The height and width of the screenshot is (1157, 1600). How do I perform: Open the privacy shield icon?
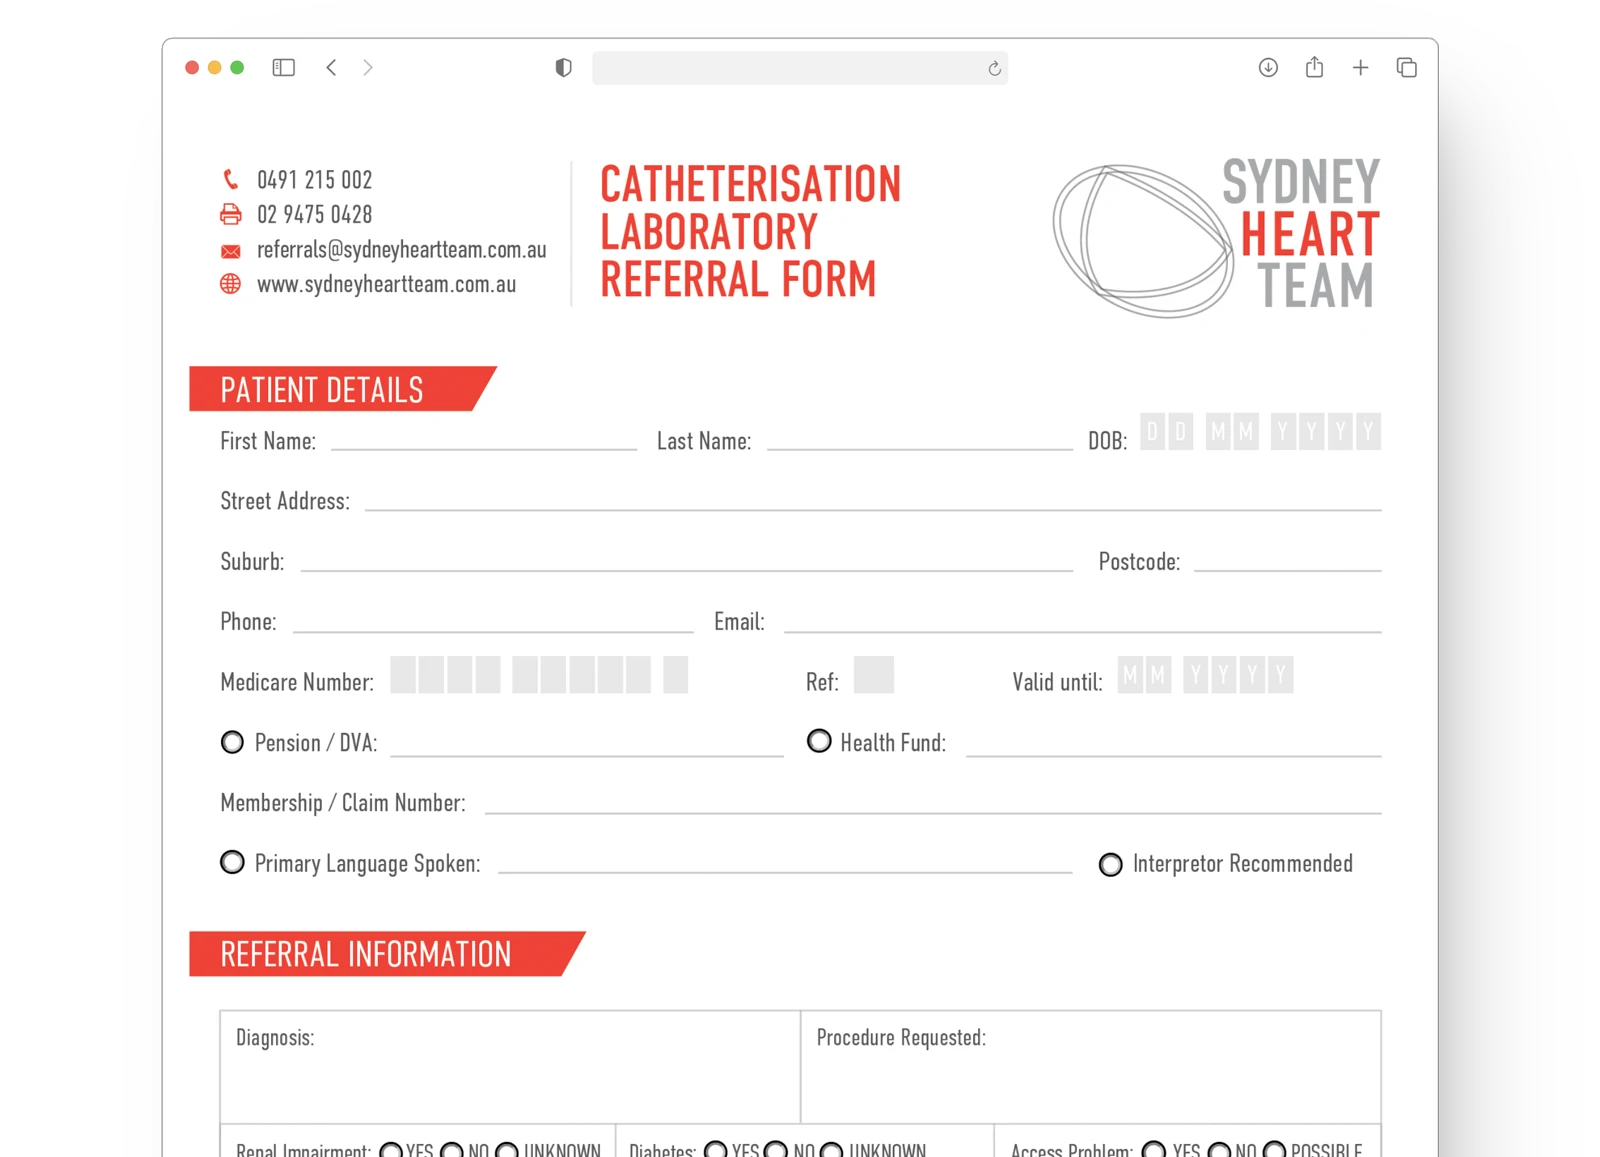[563, 67]
